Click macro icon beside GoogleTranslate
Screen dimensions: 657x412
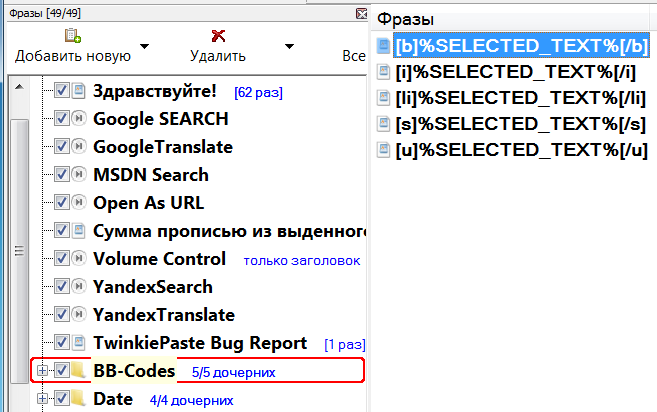78,147
